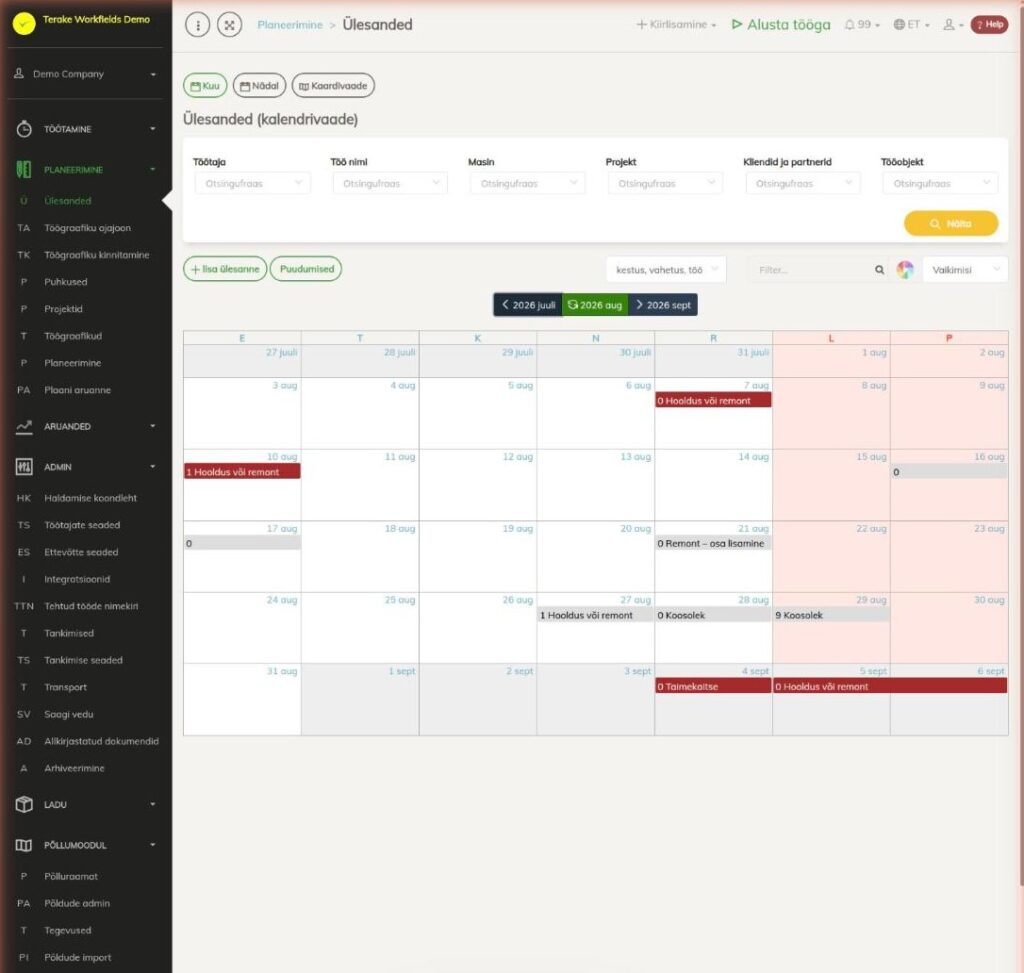Click the red Help button
This screenshot has height=973, width=1024.
pyautogui.click(x=989, y=24)
